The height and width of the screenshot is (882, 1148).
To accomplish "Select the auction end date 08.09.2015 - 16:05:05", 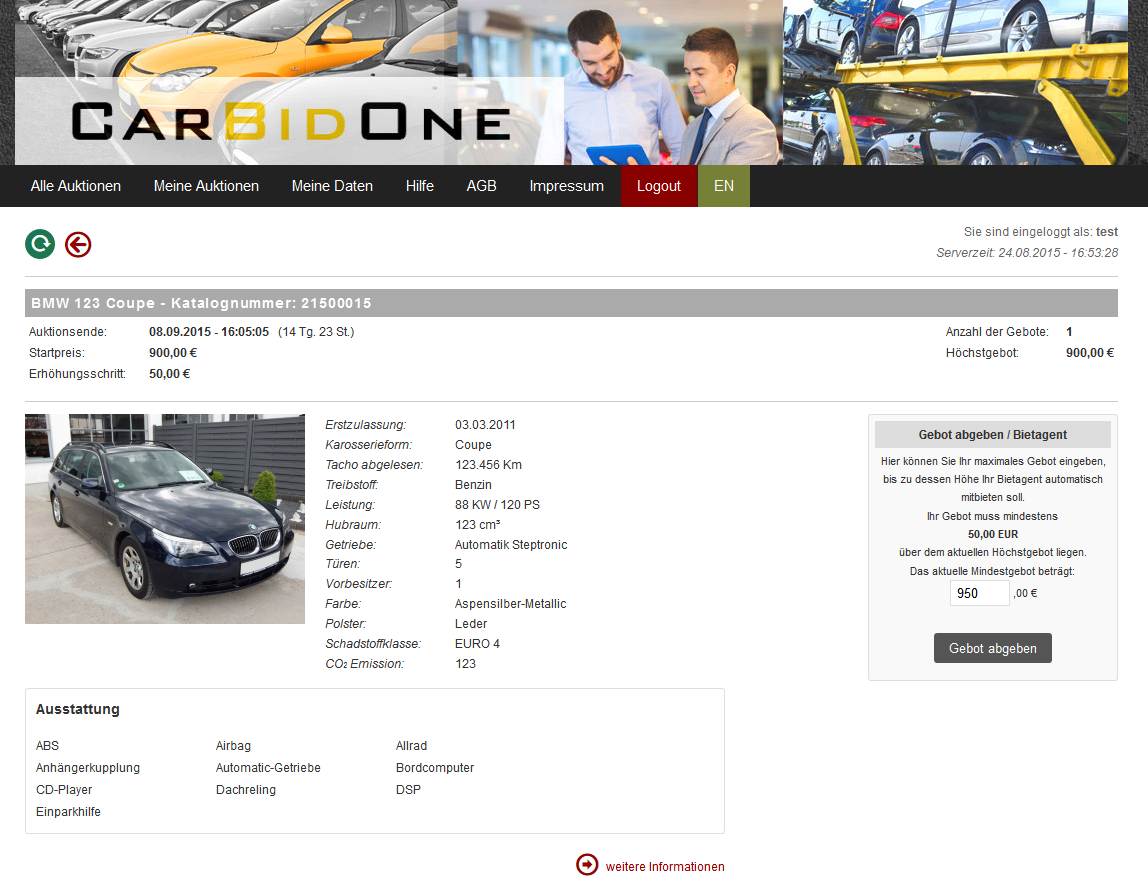I will [209, 332].
